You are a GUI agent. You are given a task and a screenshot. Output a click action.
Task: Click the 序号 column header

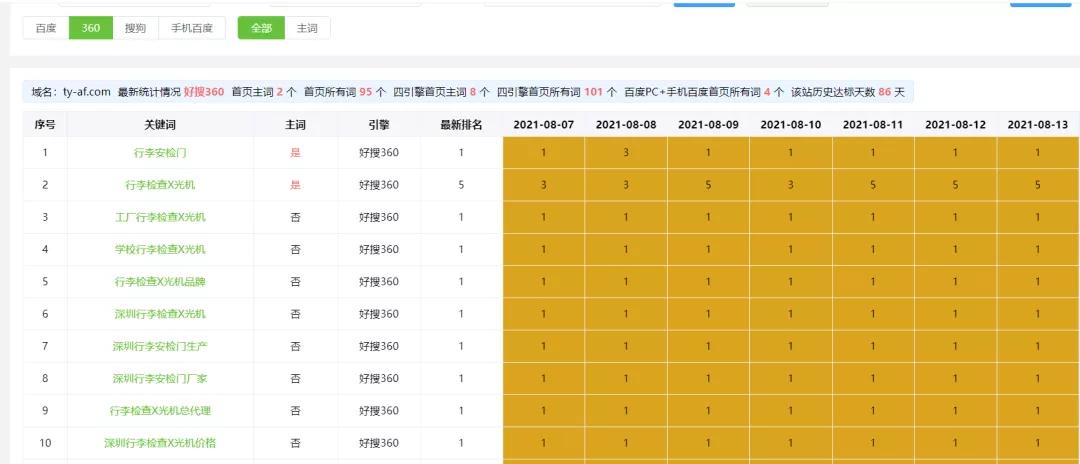pyautogui.click(x=45, y=125)
